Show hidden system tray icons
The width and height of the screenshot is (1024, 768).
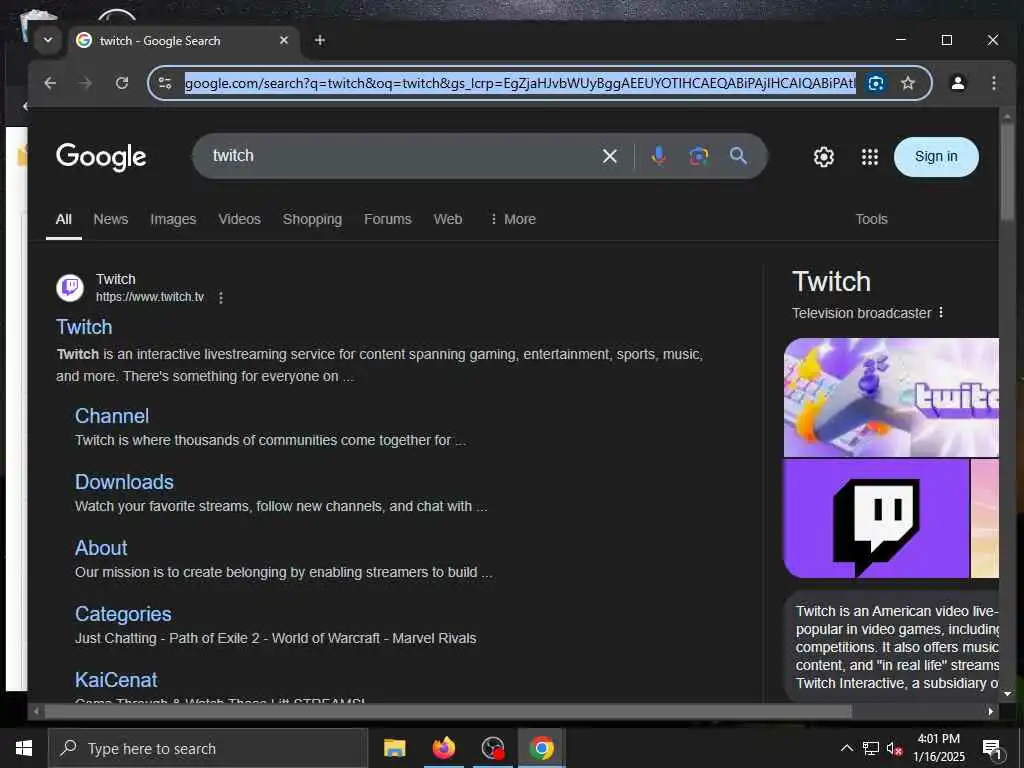(x=846, y=748)
